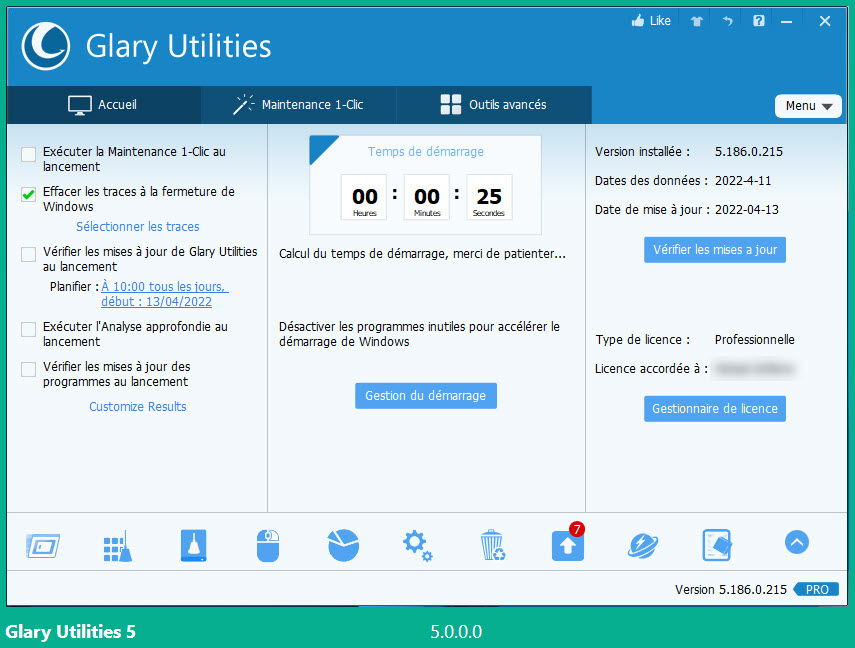Tick Vérifier les mises à jour des programmes

click(28, 369)
